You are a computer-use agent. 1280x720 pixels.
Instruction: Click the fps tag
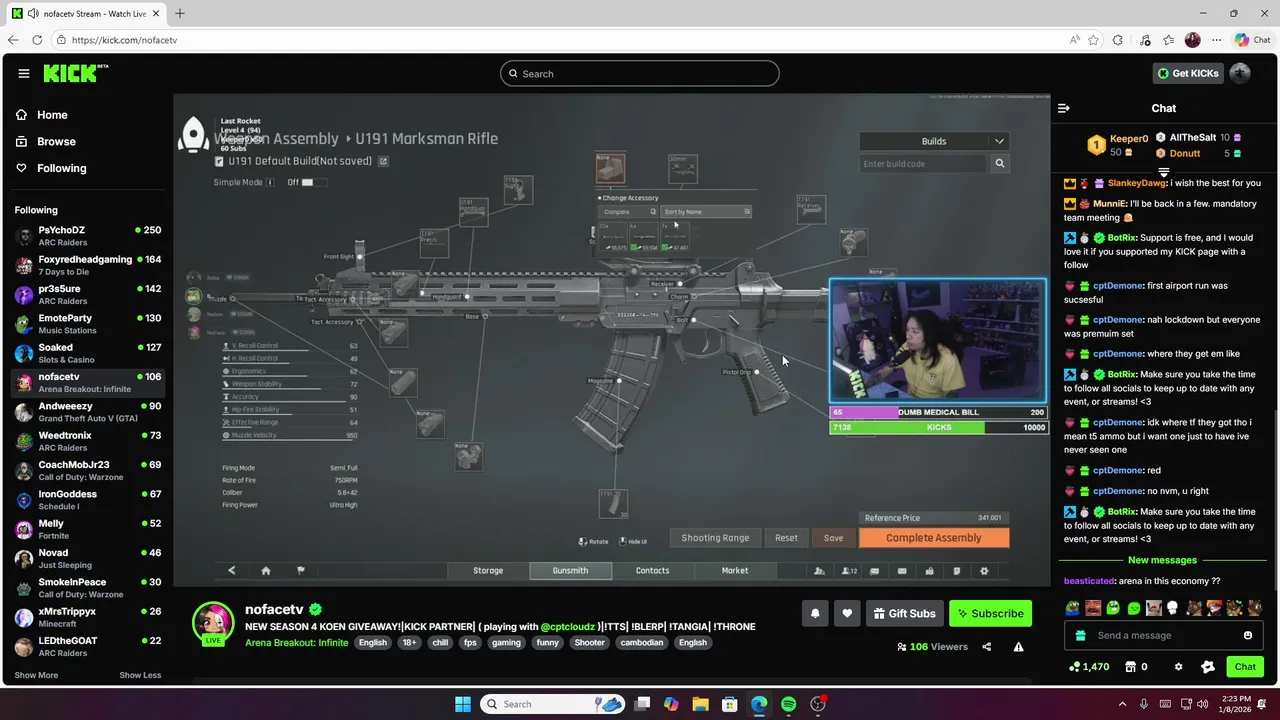click(x=470, y=643)
